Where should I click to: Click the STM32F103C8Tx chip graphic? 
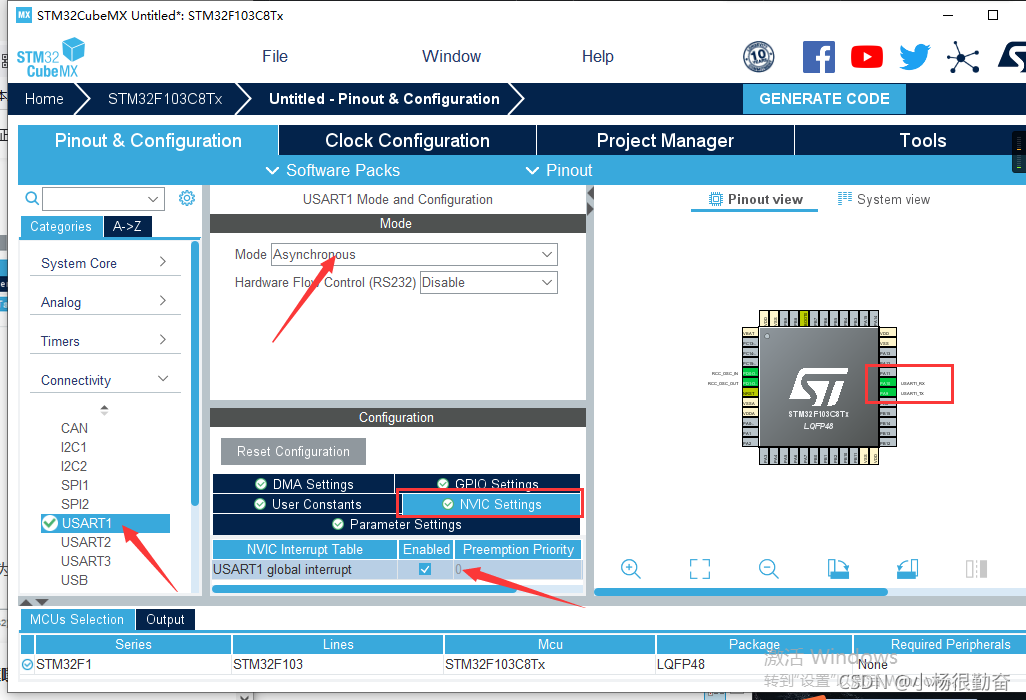click(819, 387)
